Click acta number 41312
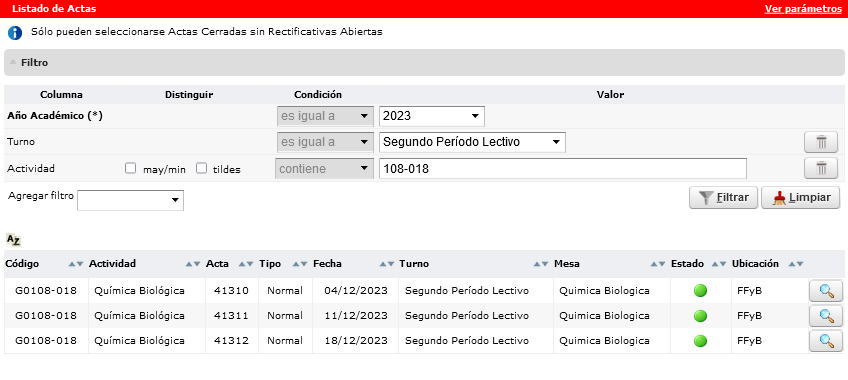Viewport: 848px width, 380px height. click(231, 341)
